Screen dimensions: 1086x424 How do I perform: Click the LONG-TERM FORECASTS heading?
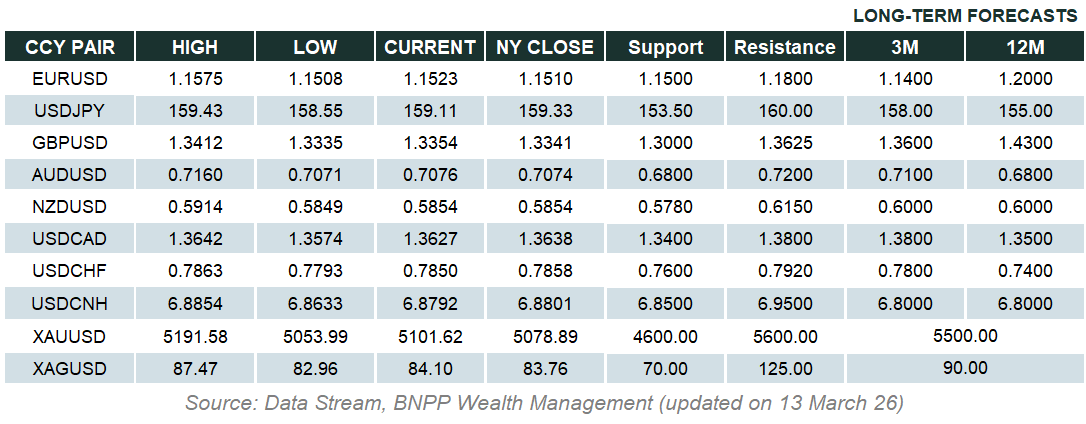(963, 16)
